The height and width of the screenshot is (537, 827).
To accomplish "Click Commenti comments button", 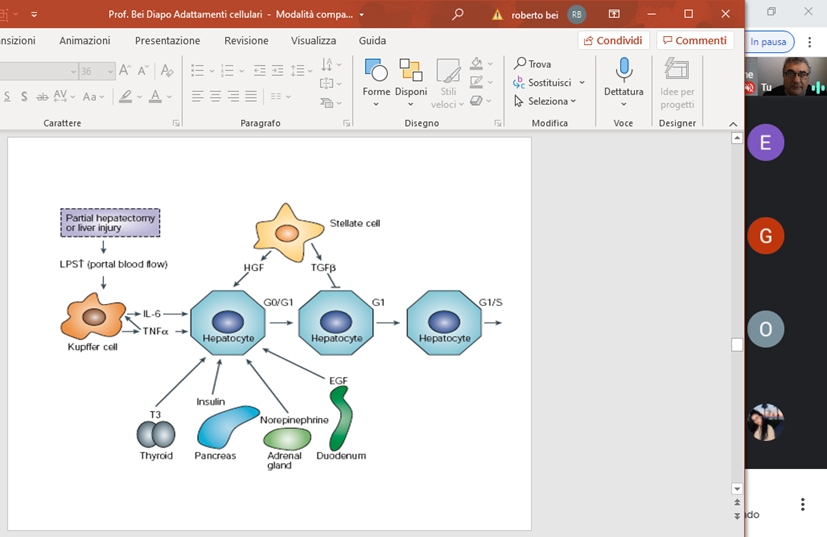I will [695, 41].
